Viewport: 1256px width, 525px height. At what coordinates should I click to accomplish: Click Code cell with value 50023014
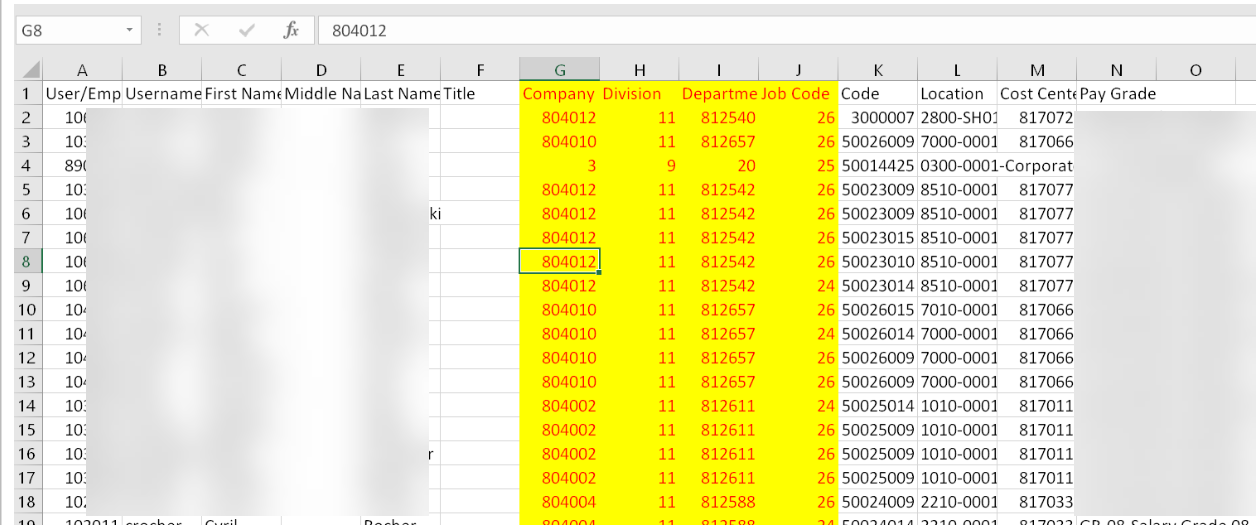point(877,285)
